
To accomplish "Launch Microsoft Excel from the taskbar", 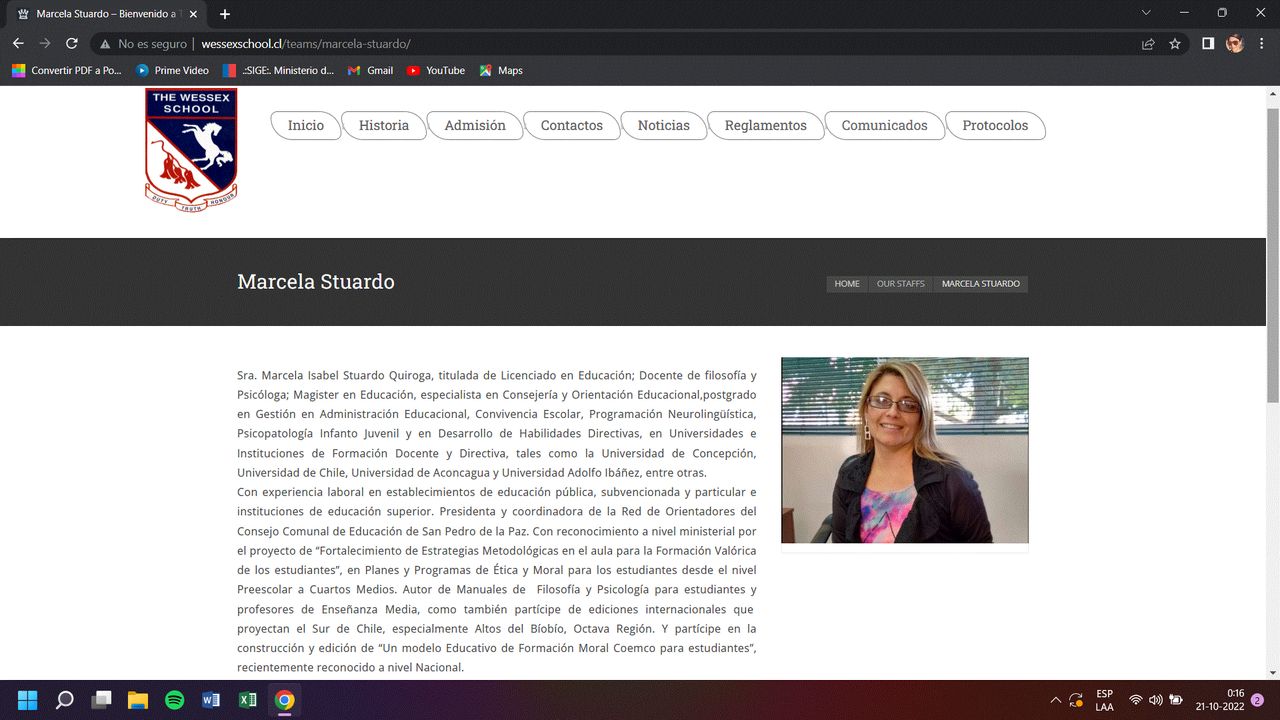I will [248, 699].
